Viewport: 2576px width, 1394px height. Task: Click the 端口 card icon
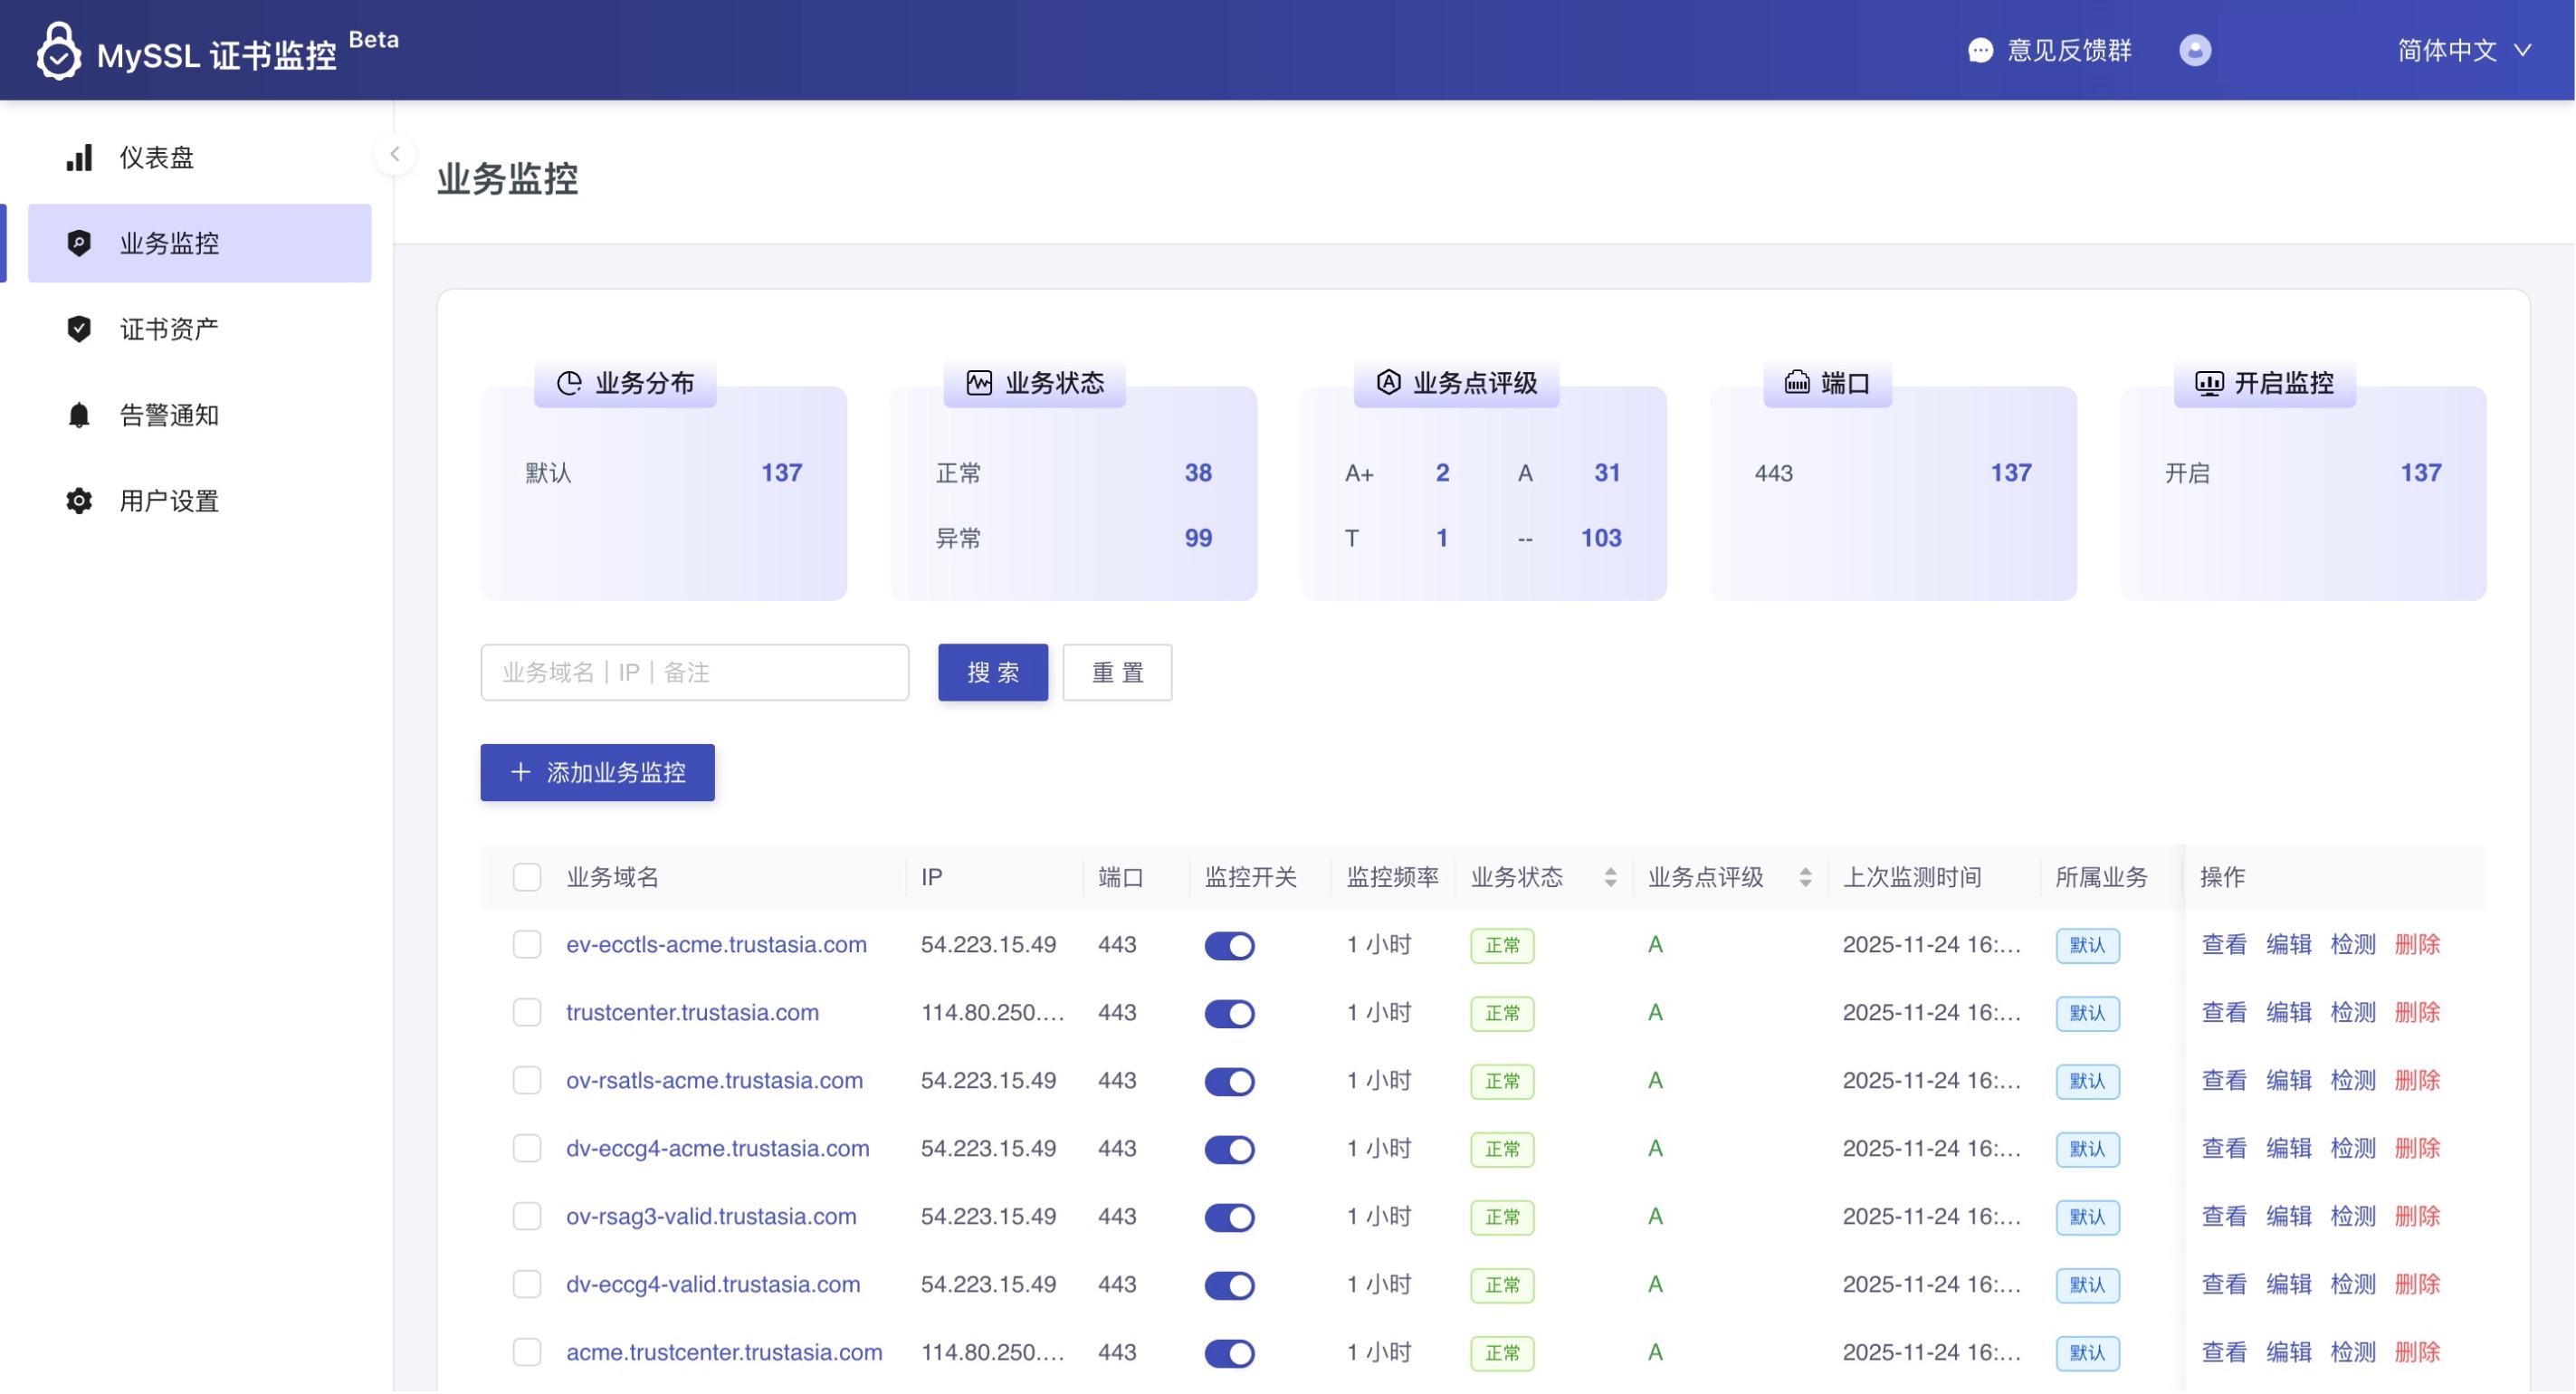[x=1796, y=382]
